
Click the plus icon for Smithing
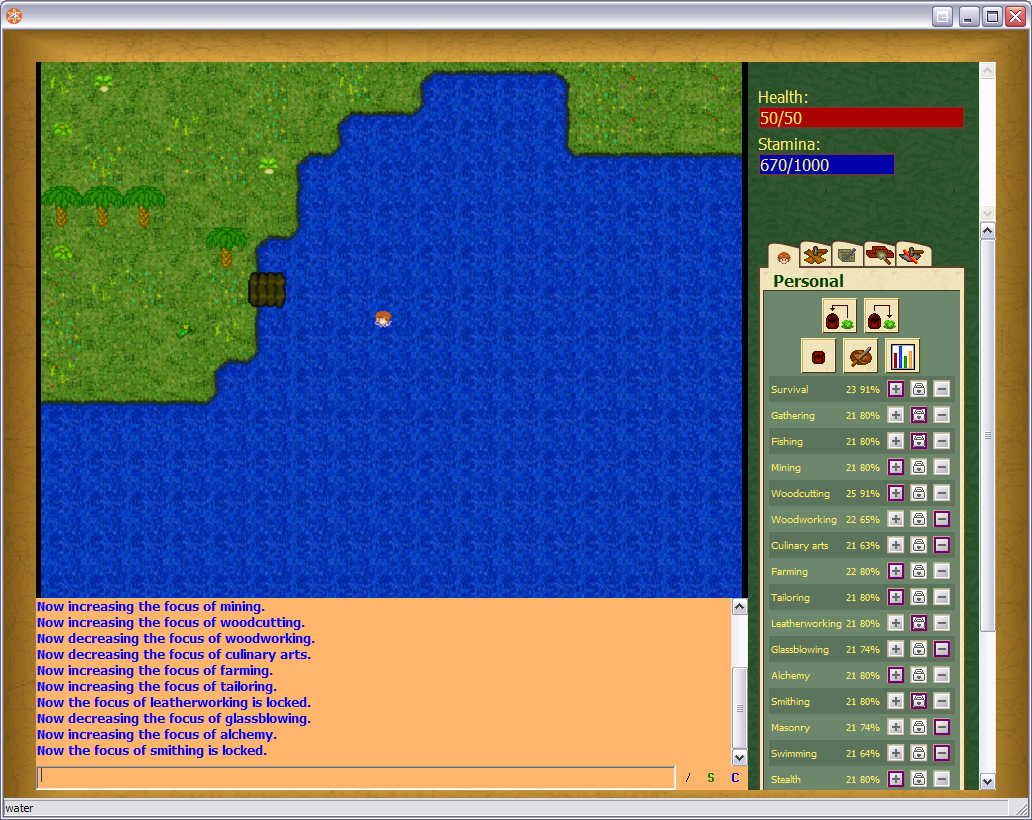click(896, 701)
